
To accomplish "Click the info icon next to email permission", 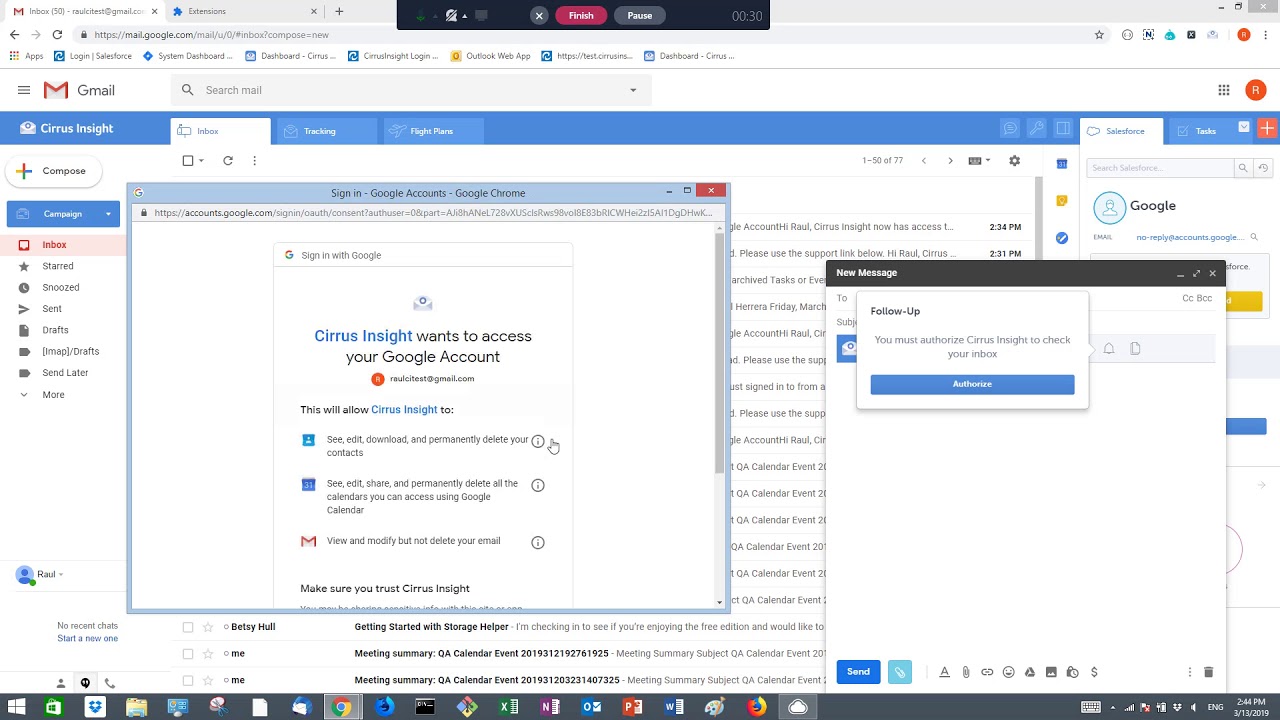I will [538, 543].
